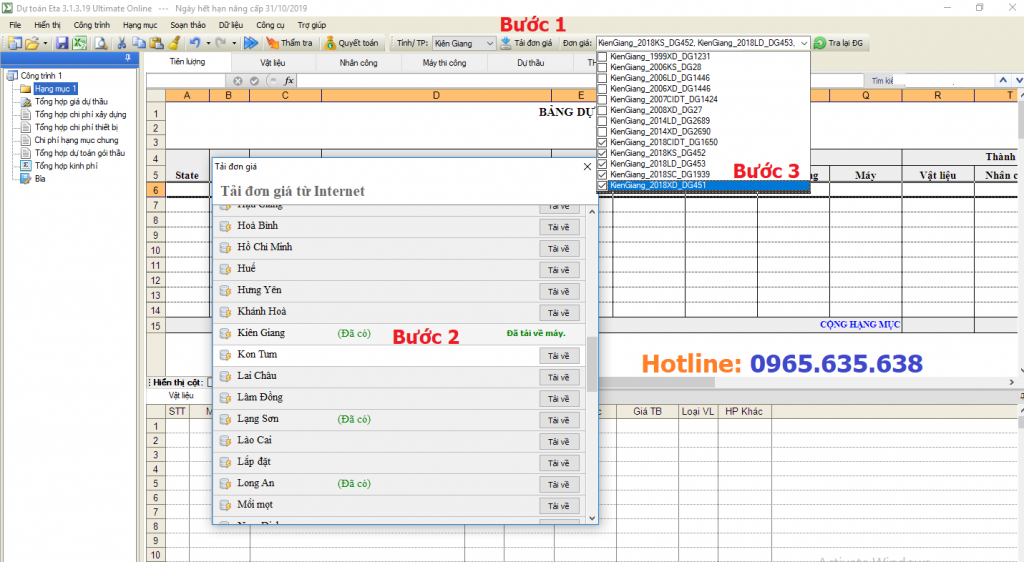This screenshot has height=562, width=1024.
Task: Click the Undo arrow icon
Action: tap(194, 43)
